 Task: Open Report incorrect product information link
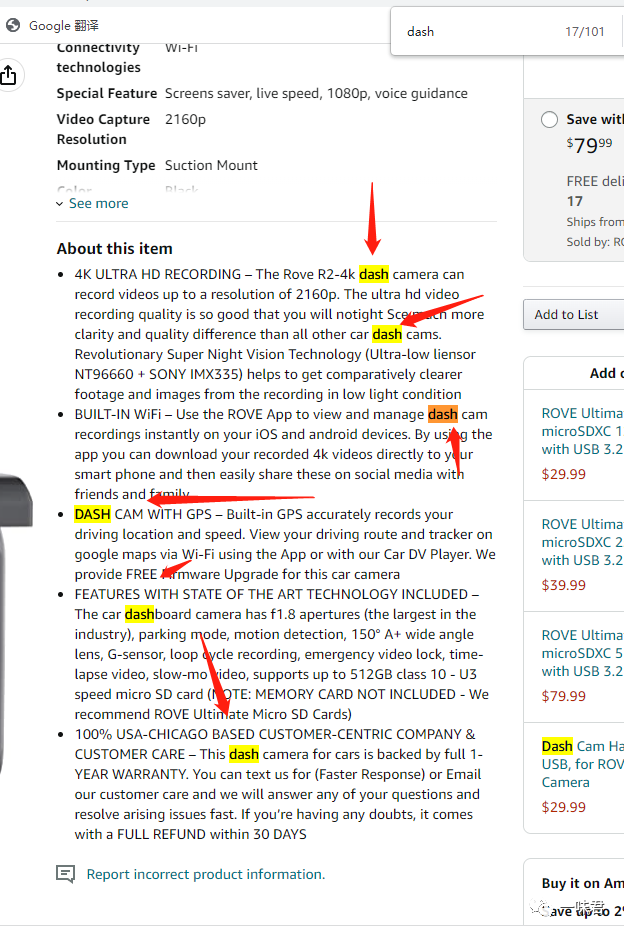[205, 874]
